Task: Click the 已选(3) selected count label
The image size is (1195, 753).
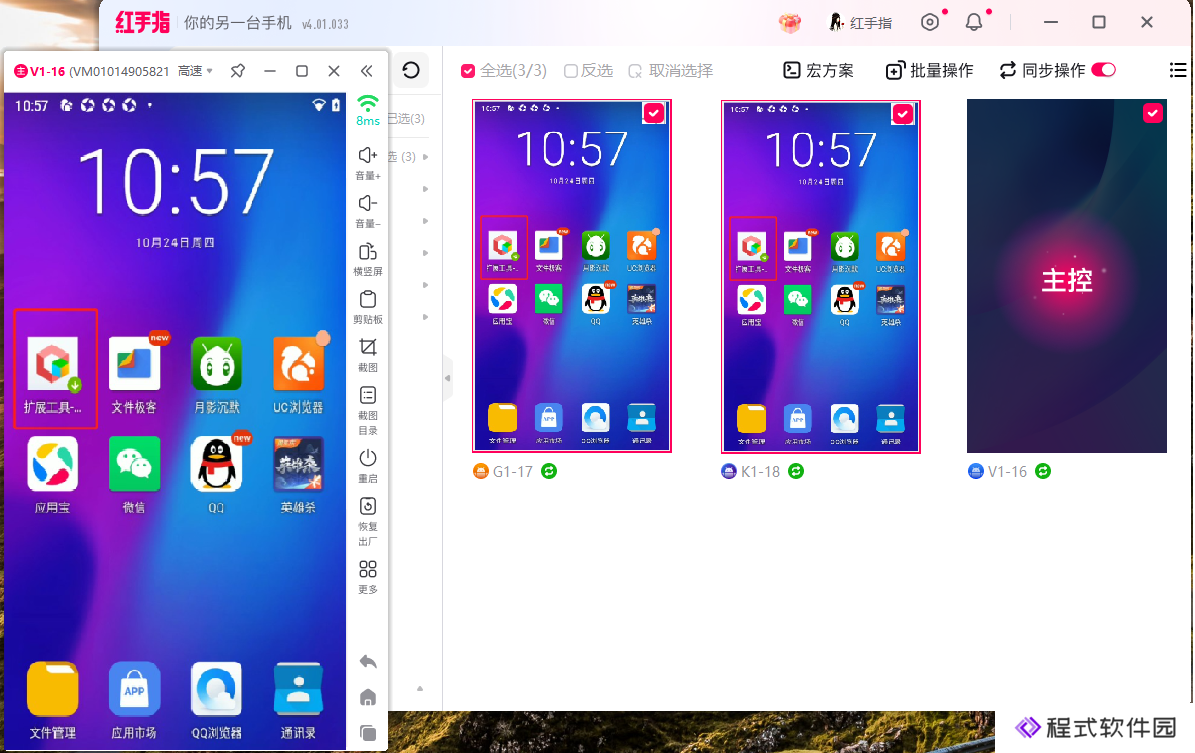Action: [x=406, y=119]
